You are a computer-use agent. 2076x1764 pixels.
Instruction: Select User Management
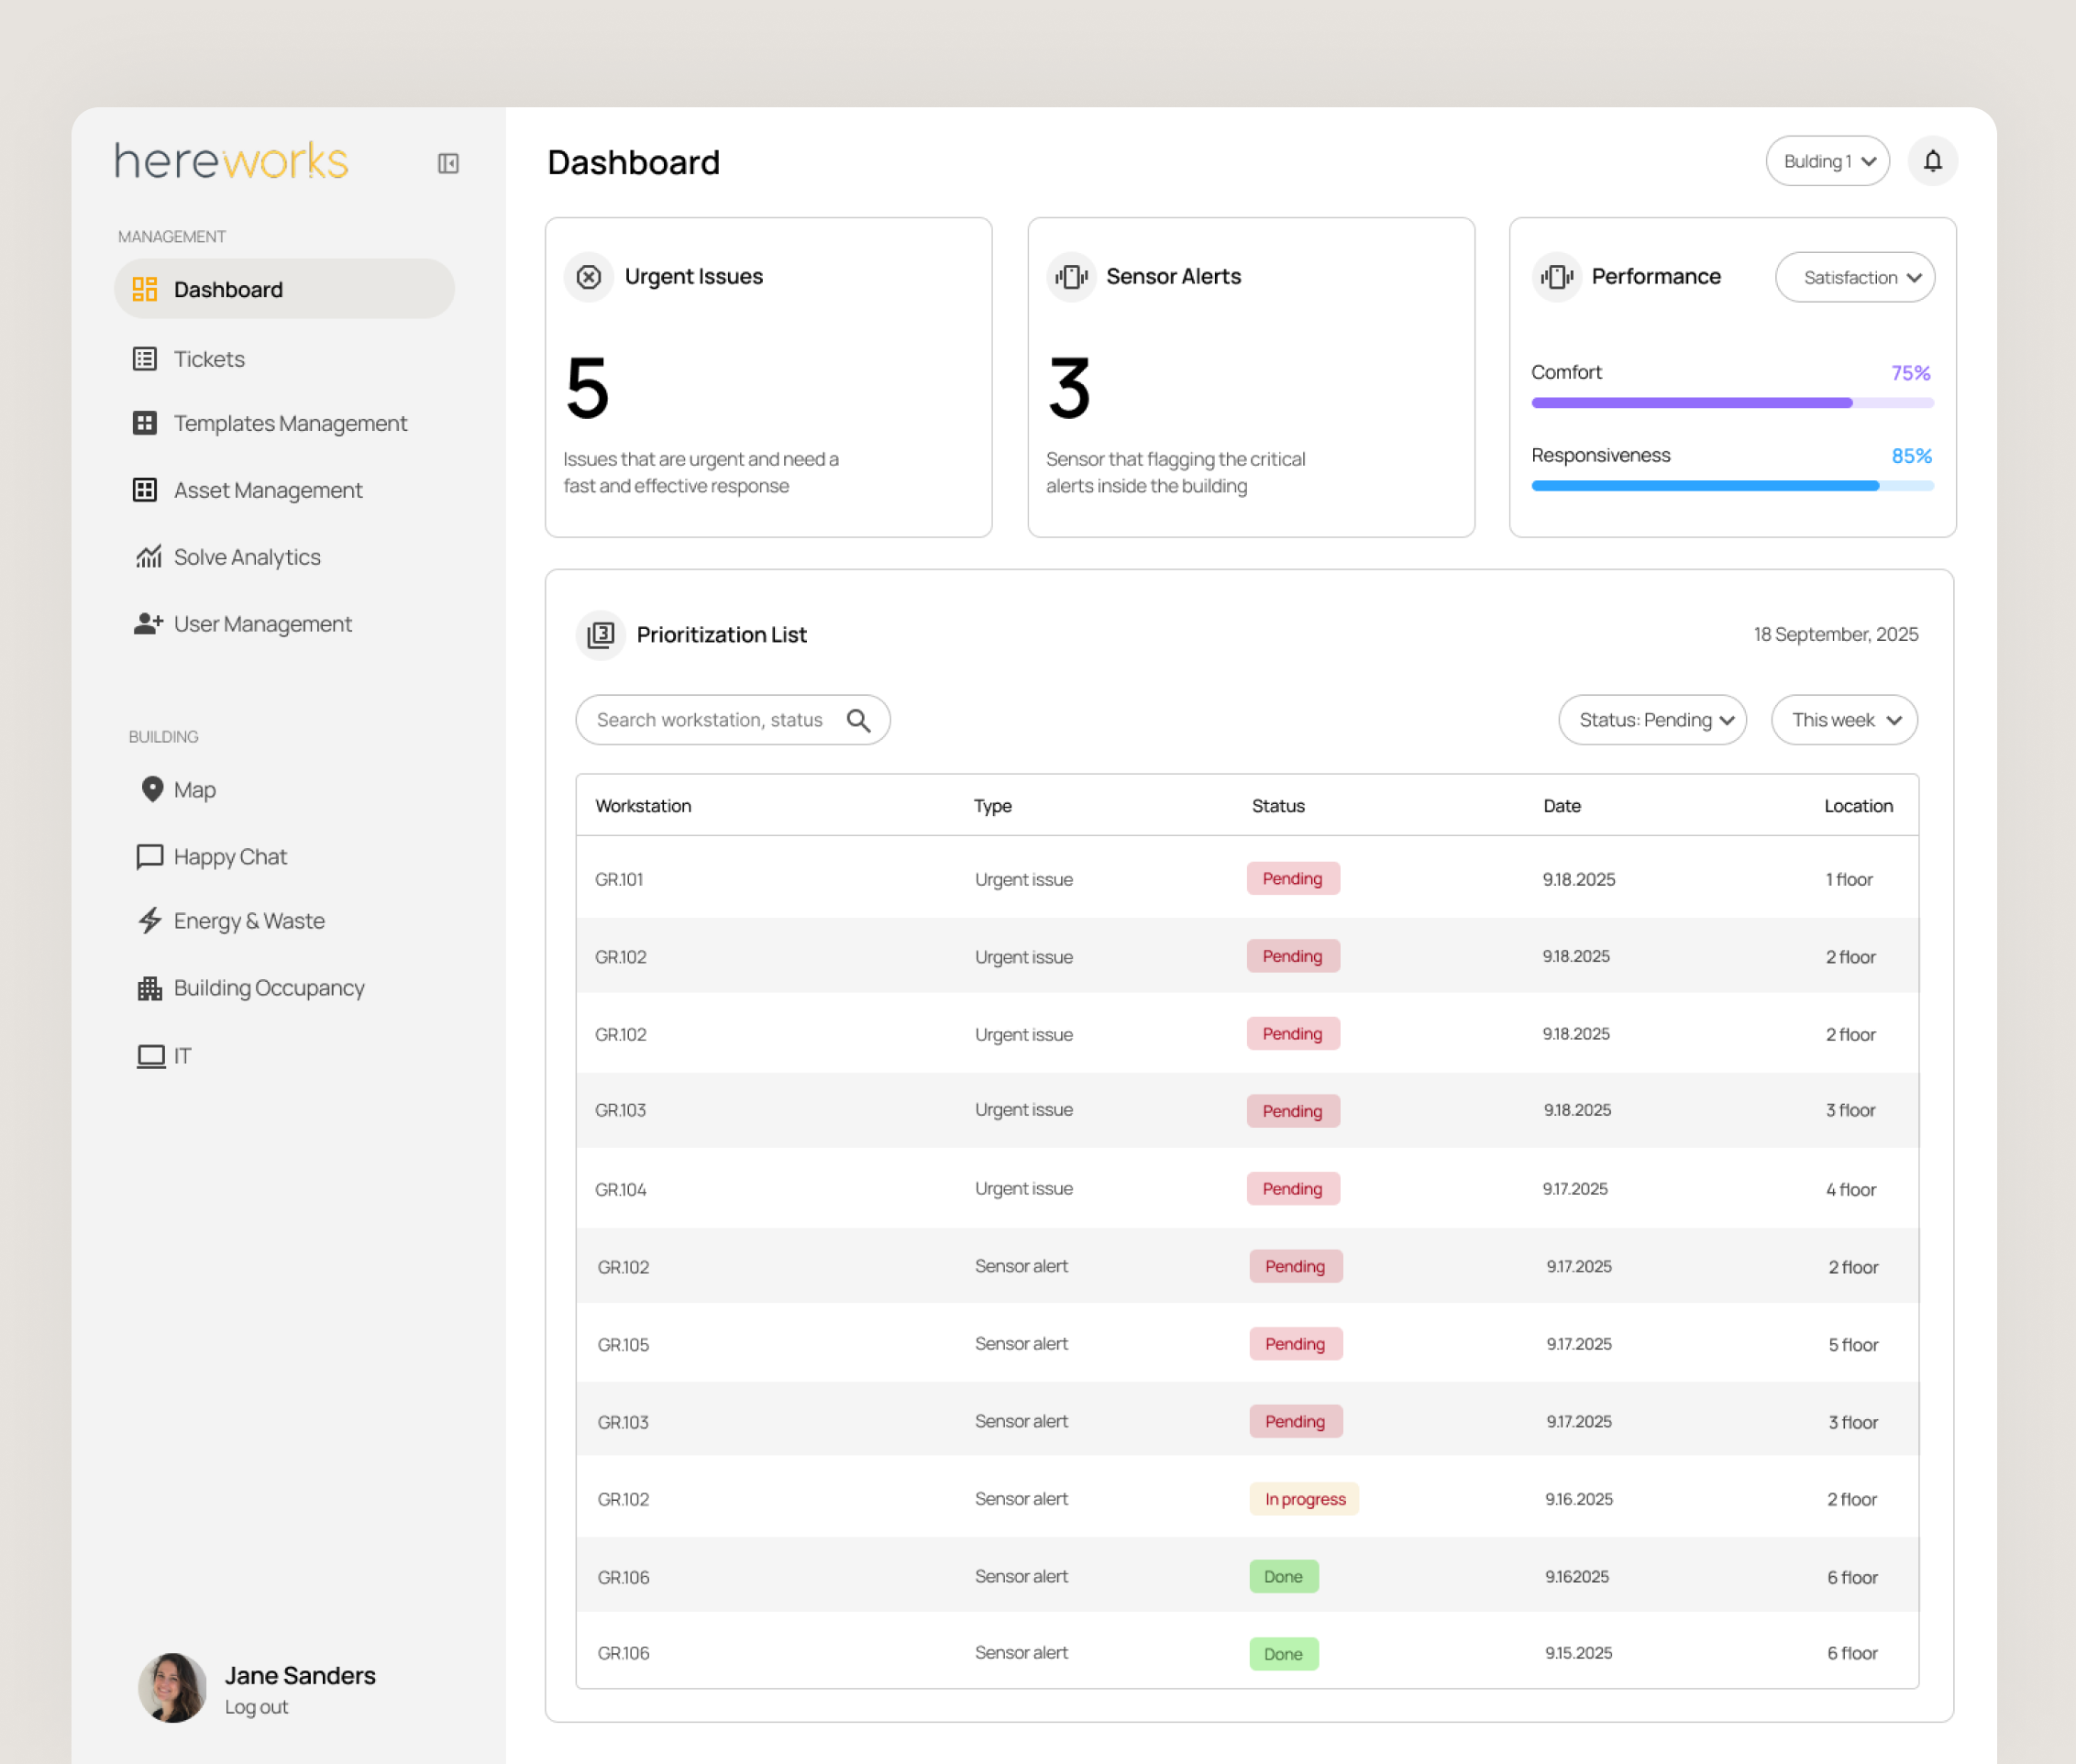(262, 623)
